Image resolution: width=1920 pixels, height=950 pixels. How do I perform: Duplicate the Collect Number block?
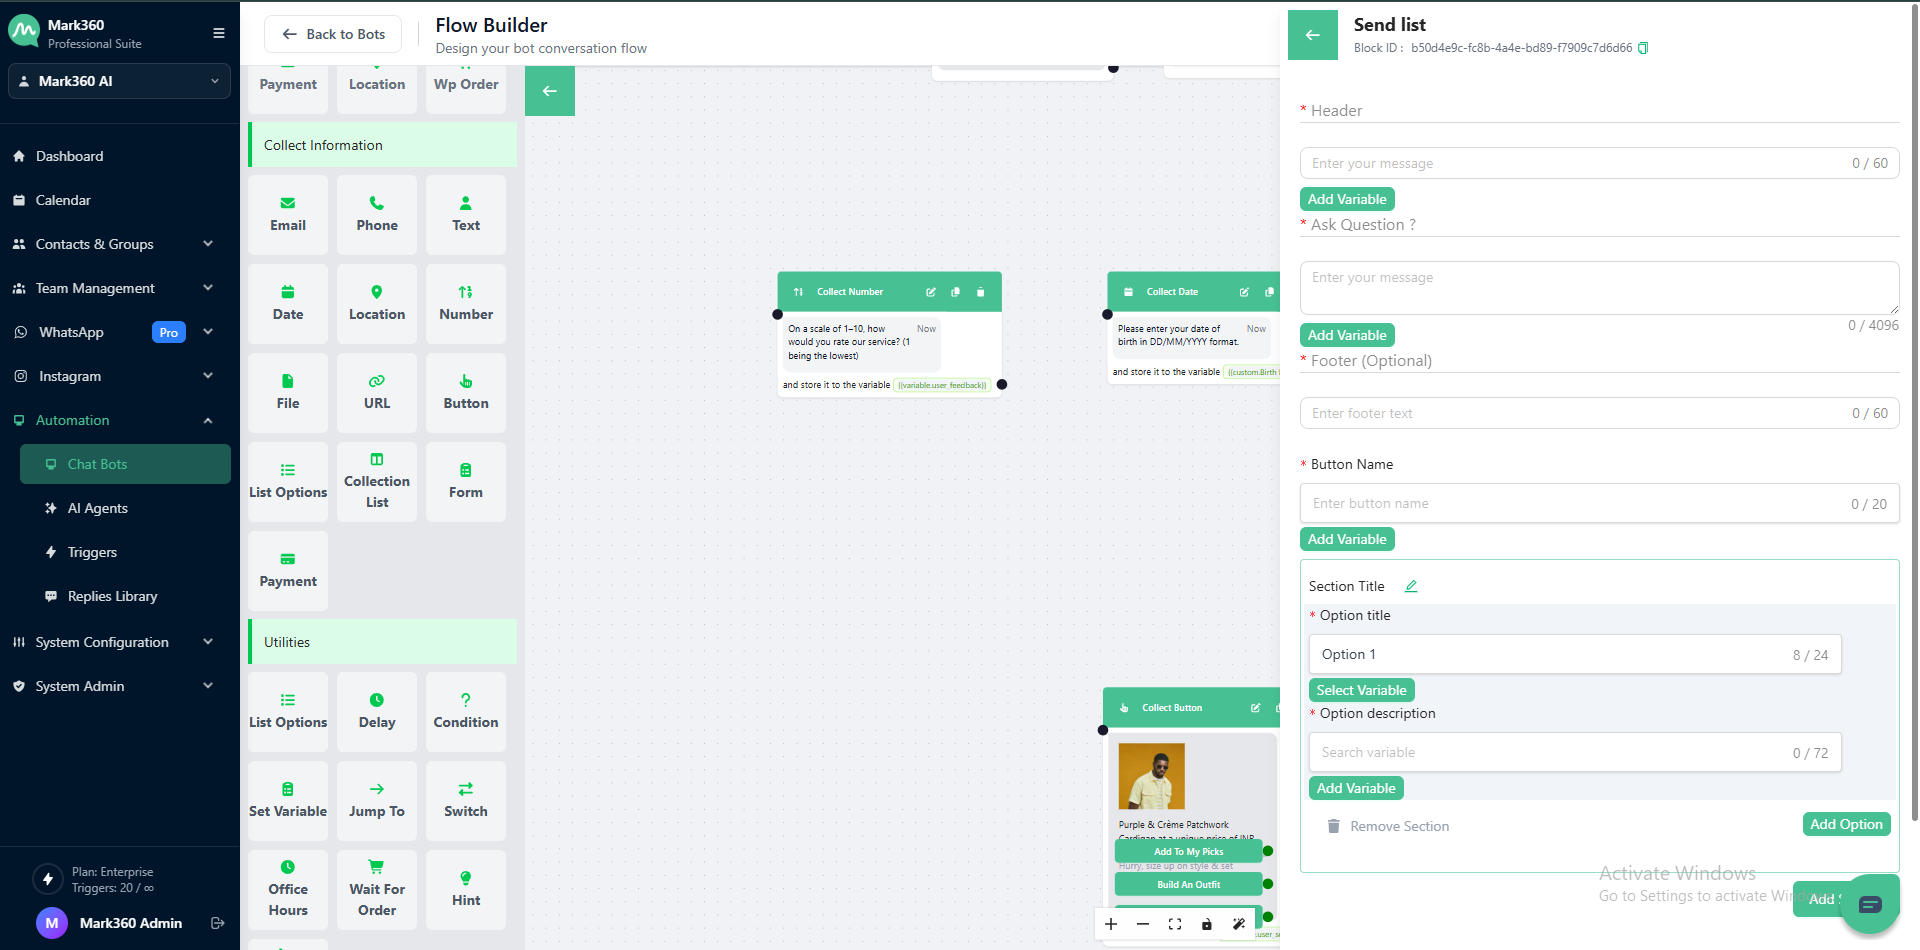[955, 292]
